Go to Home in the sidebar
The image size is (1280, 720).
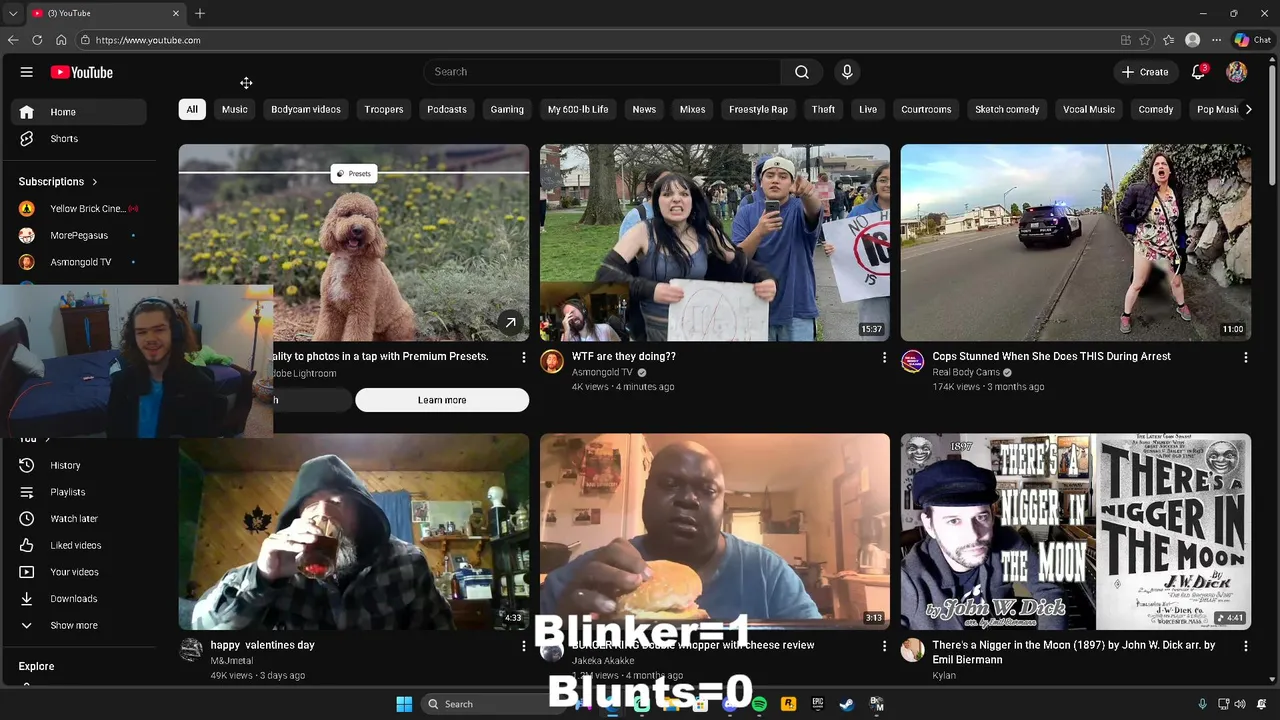pos(78,112)
